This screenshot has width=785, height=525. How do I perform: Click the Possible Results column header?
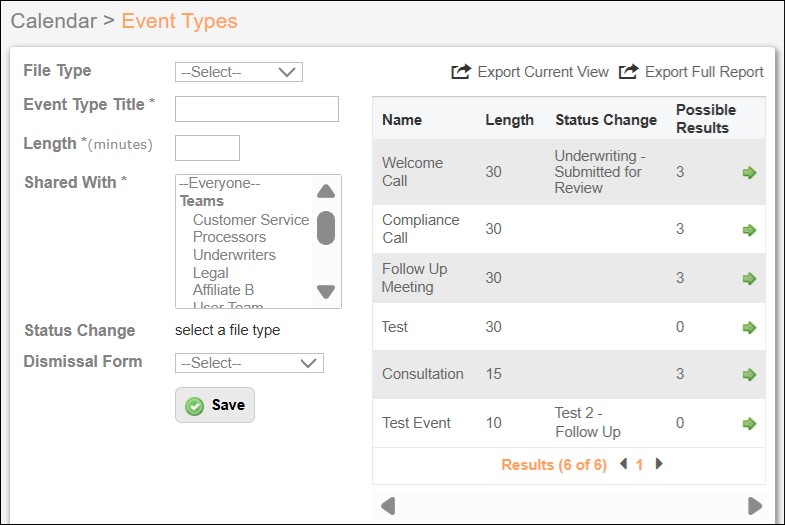pos(706,119)
